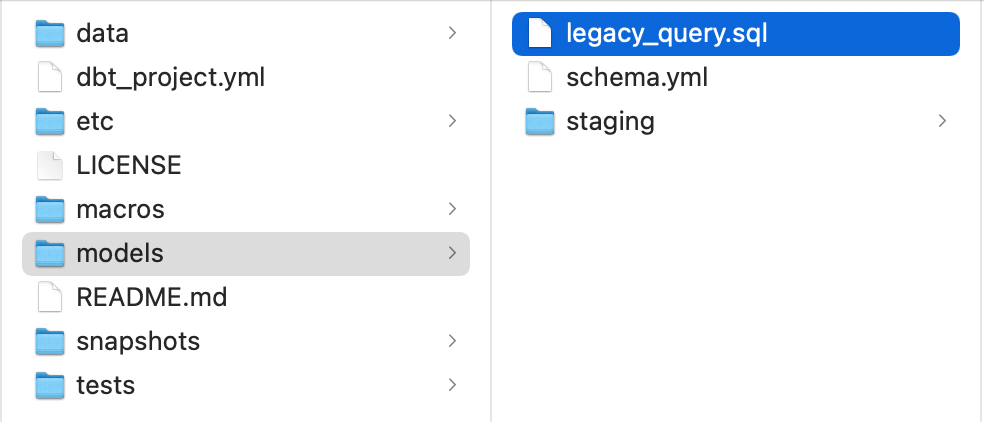Image resolution: width=984 pixels, height=422 pixels.
Task: Expand the staging folder chevron
Action: (x=942, y=122)
